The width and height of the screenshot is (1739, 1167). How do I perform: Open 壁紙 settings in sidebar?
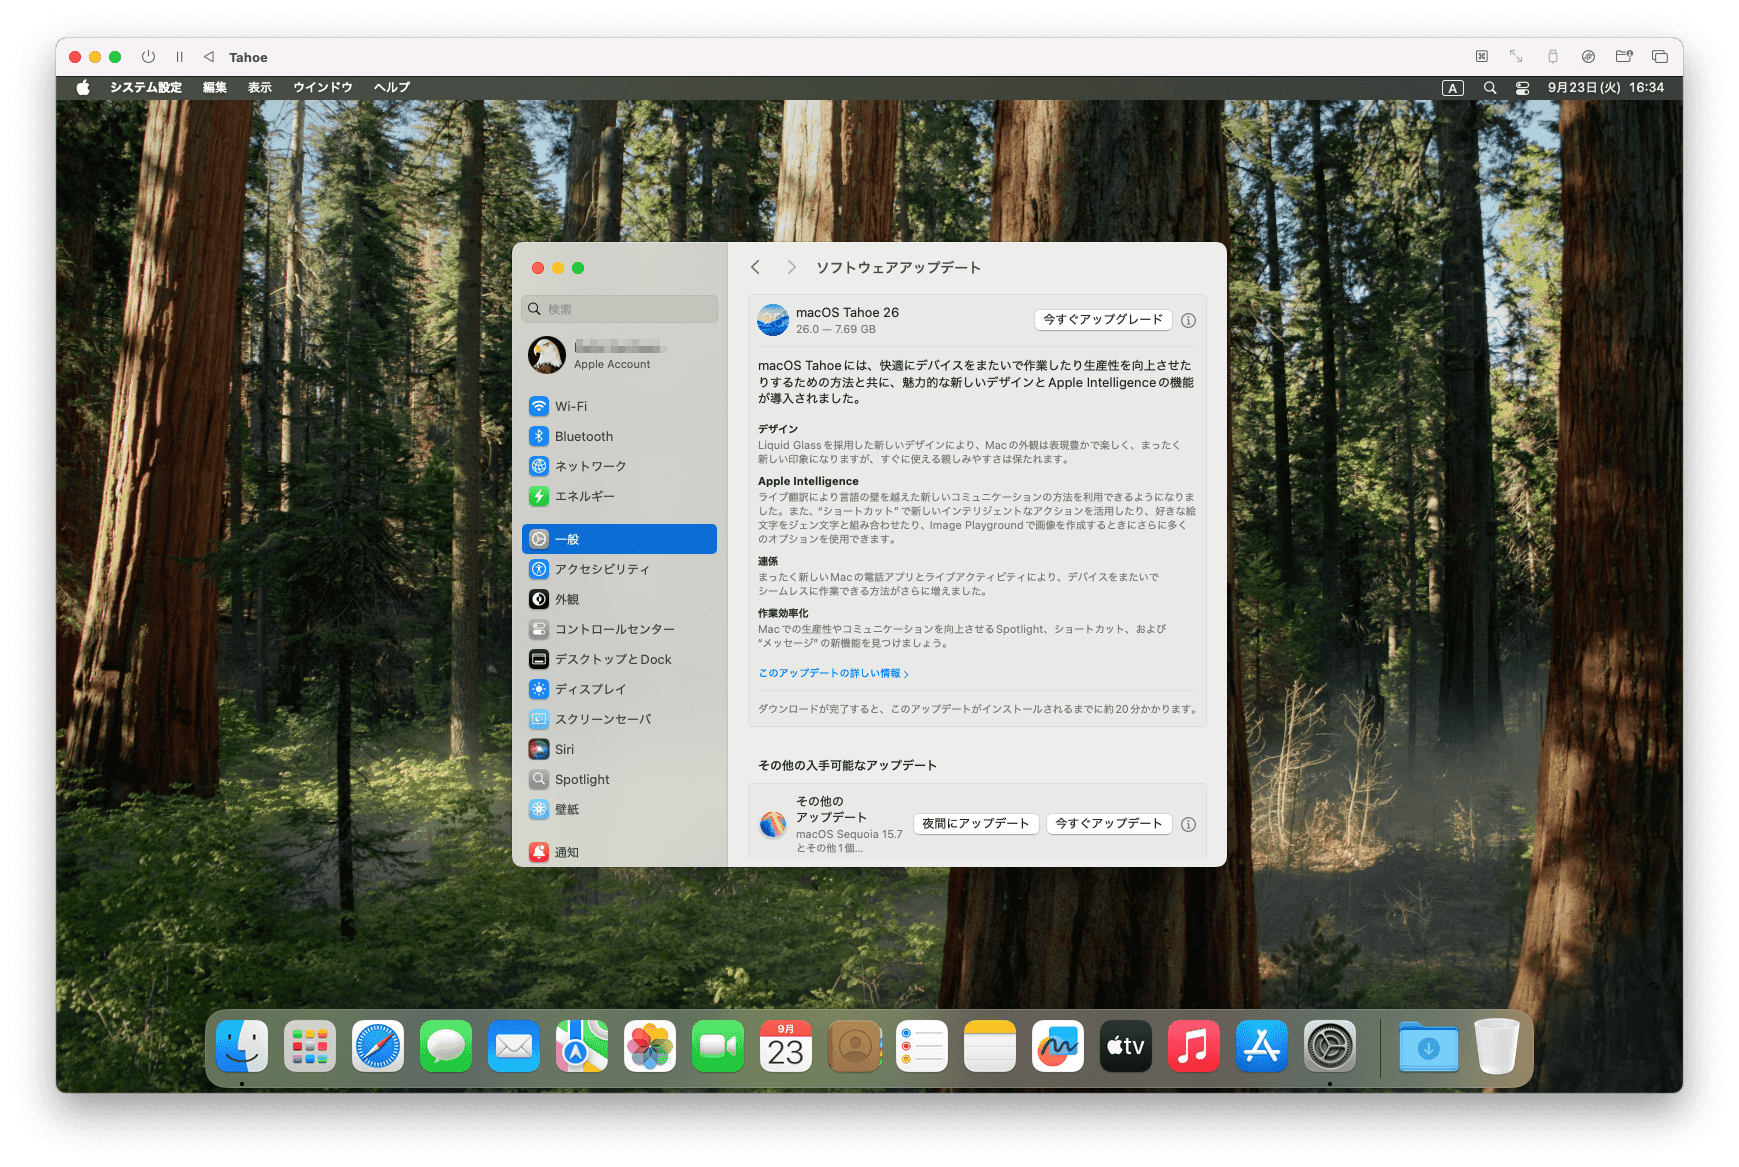619,809
